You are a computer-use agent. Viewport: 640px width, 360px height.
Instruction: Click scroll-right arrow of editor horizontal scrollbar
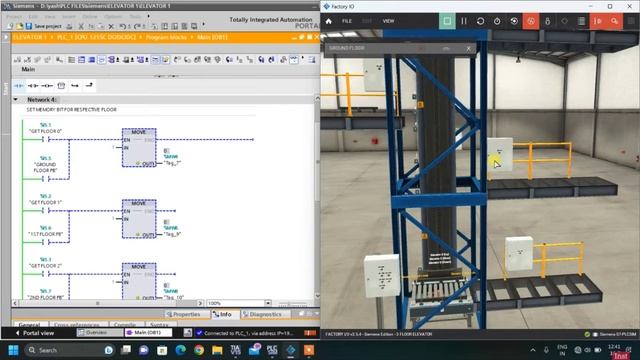coord(200,303)
